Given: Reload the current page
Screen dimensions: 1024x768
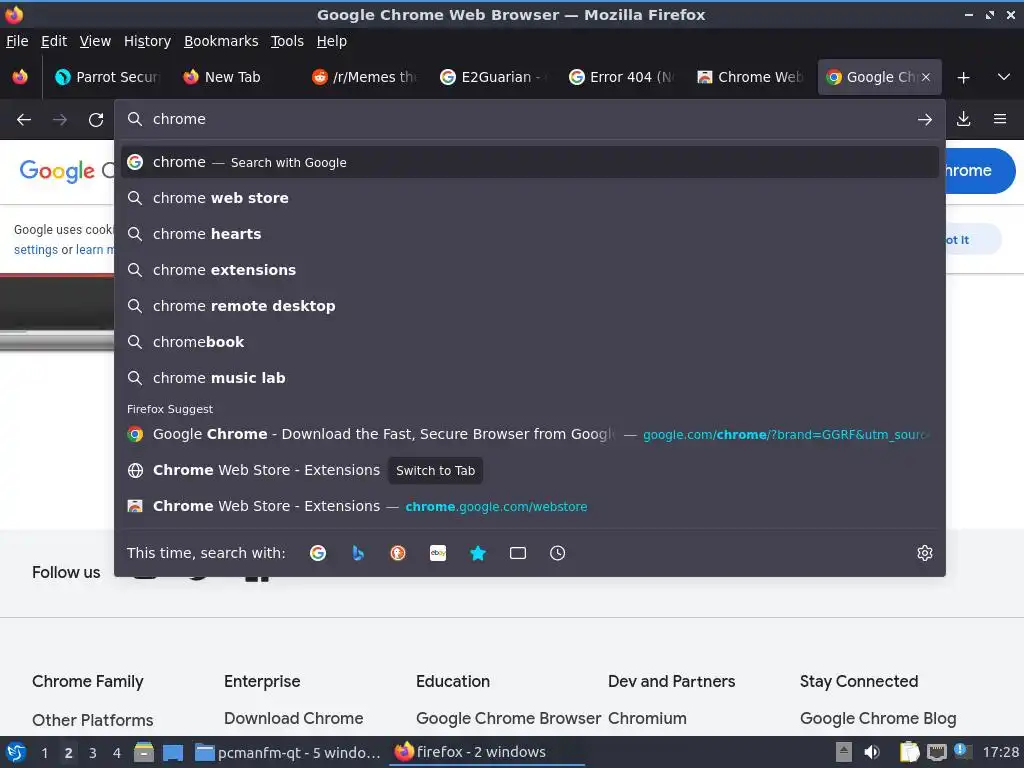Looking at the screenshot, I should click(x=96, y=120).
